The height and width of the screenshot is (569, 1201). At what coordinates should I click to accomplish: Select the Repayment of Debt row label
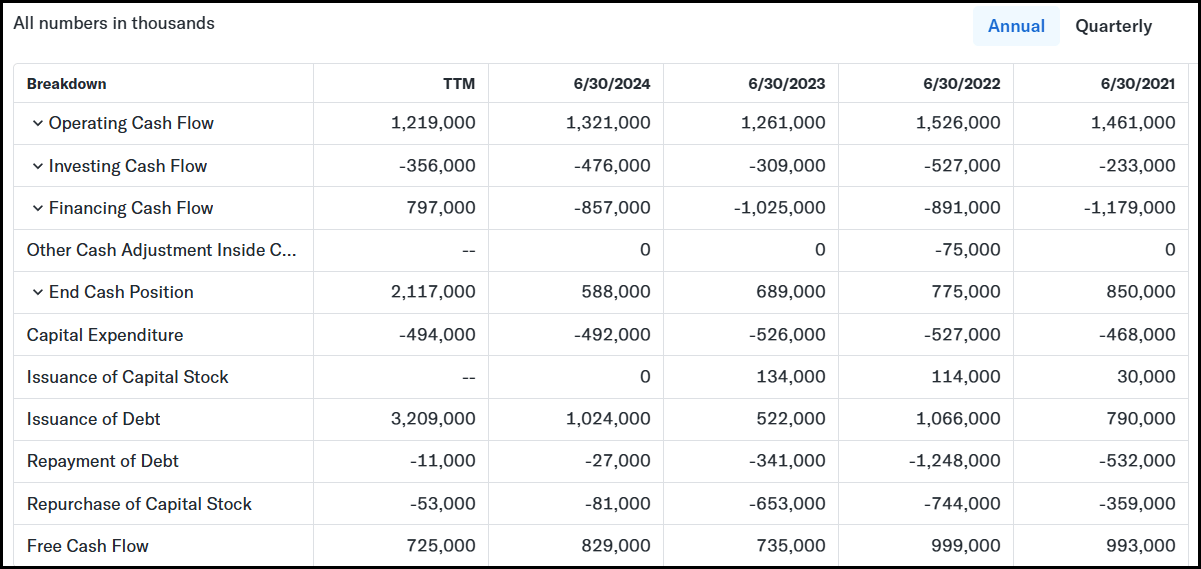coord(103,461)
